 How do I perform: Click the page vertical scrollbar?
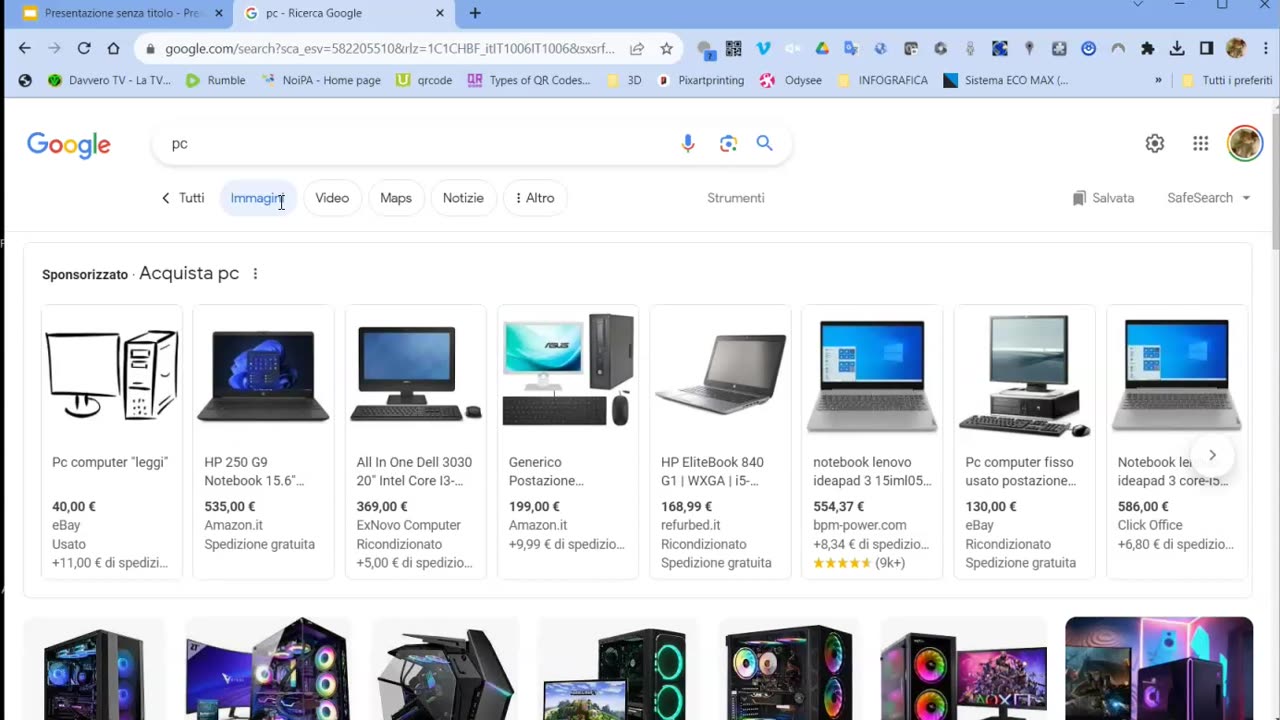click(x=1274, y=180)
